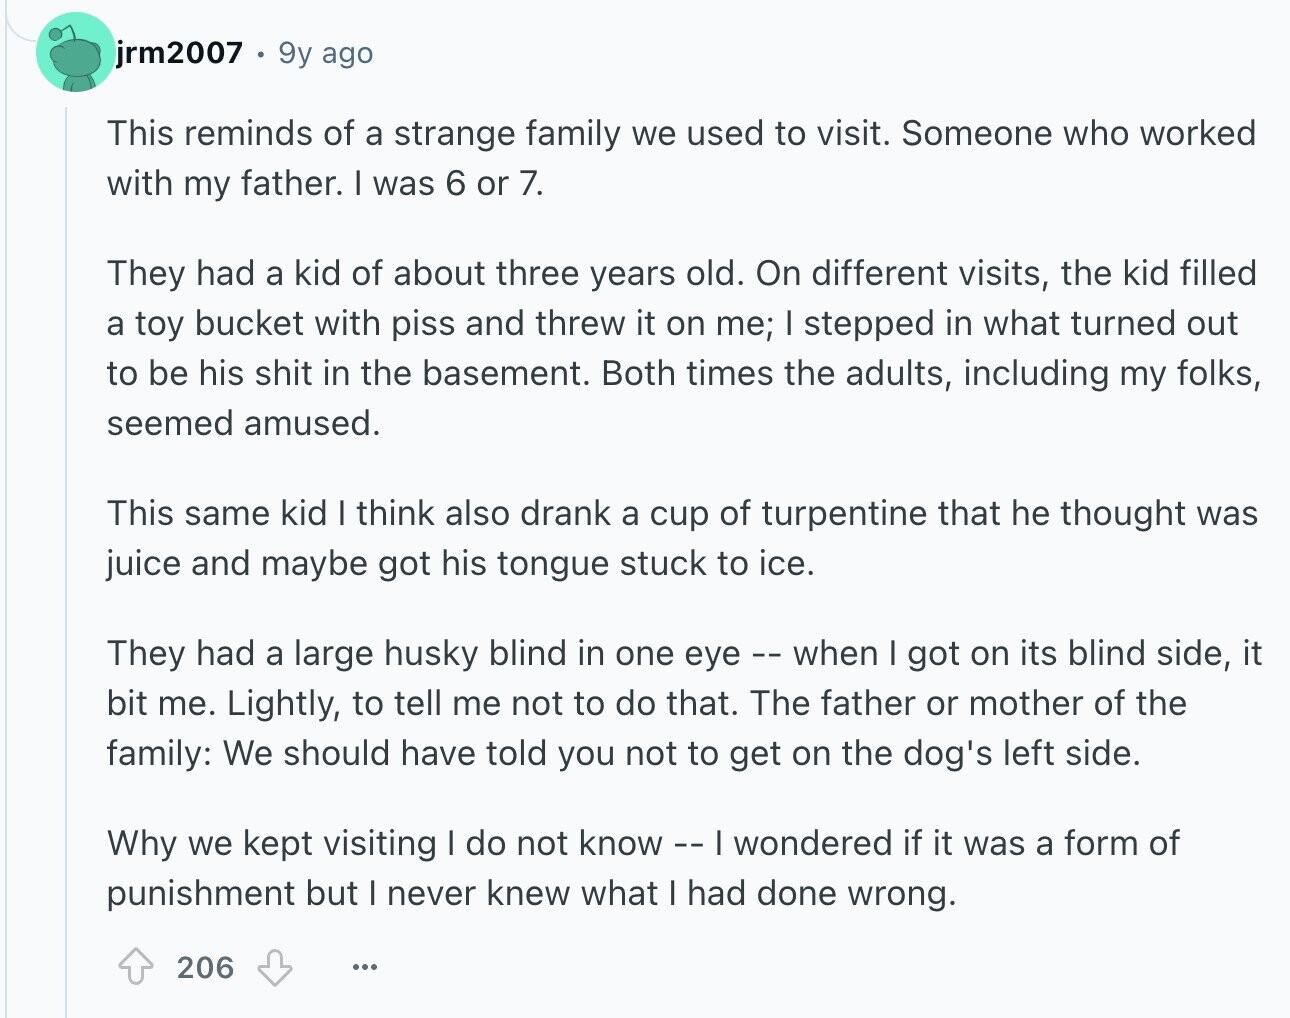Click the line mentioning the dog's left side
Viewport: 1290px width, 1018px height.
(624, 753)
